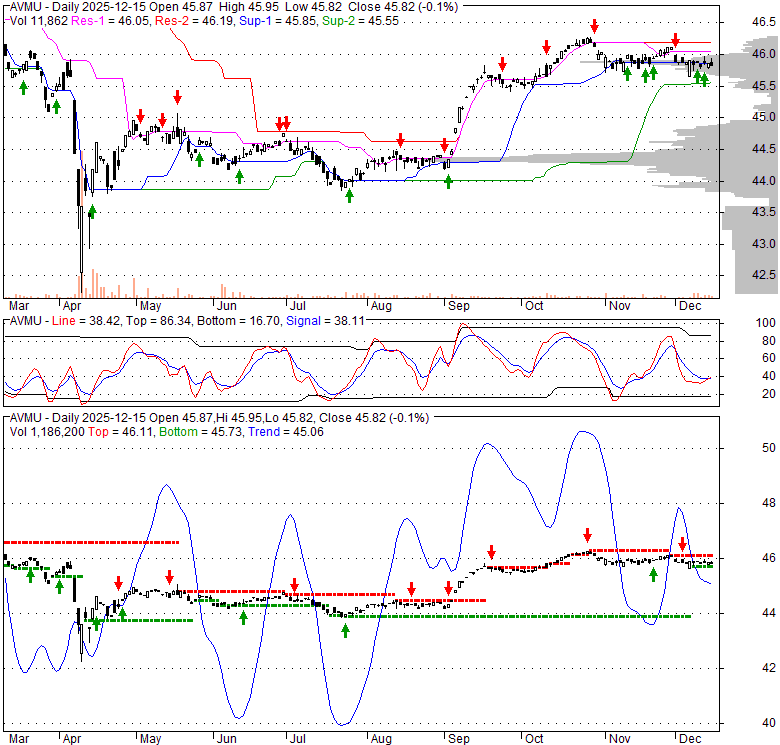The height and width of the screenshot is (745, 780).
Task: Click the green arrow below the April crash candles
Action: [x=92, y=210]
